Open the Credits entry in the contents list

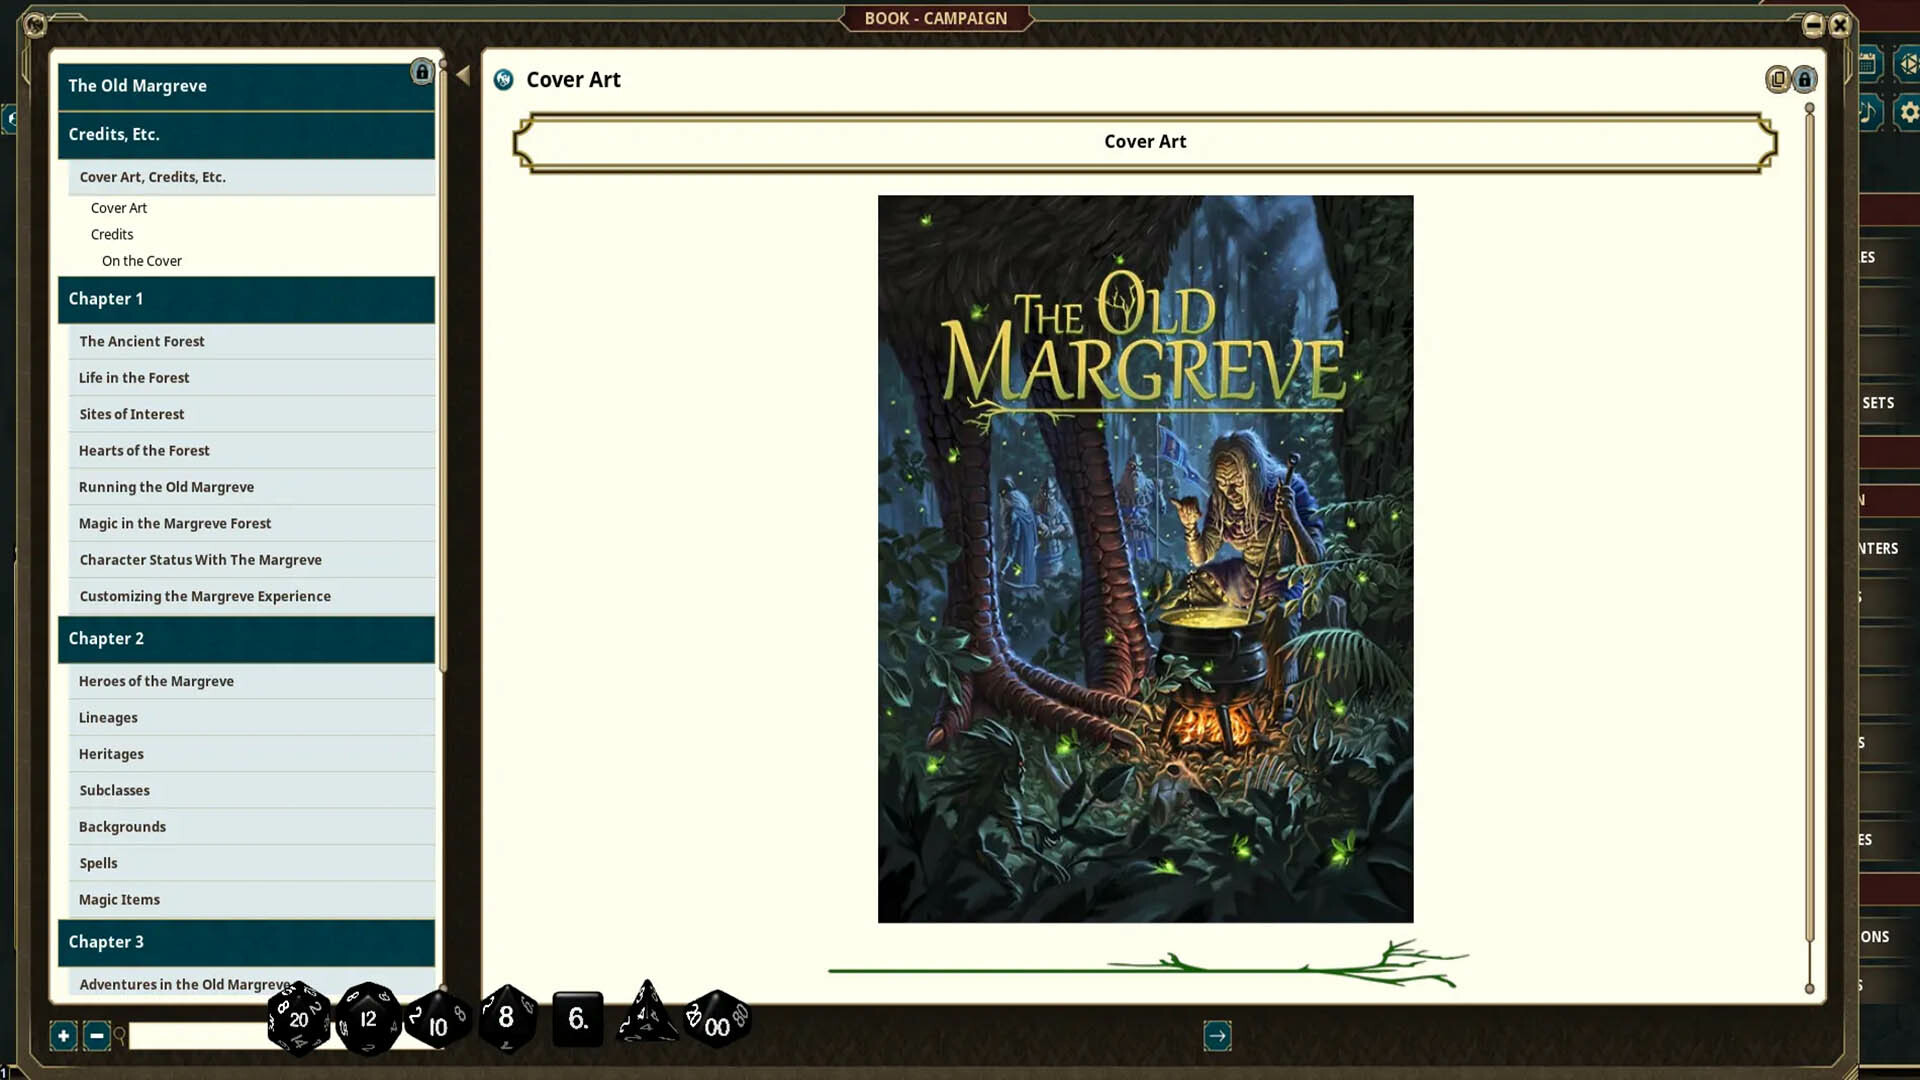[111, 234]
